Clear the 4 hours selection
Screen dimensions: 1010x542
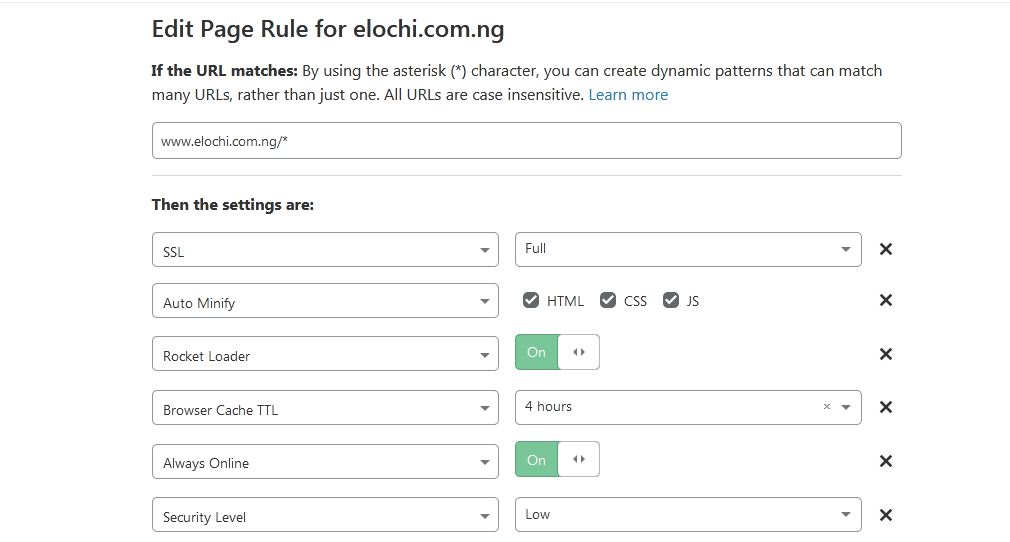[826, 407]
